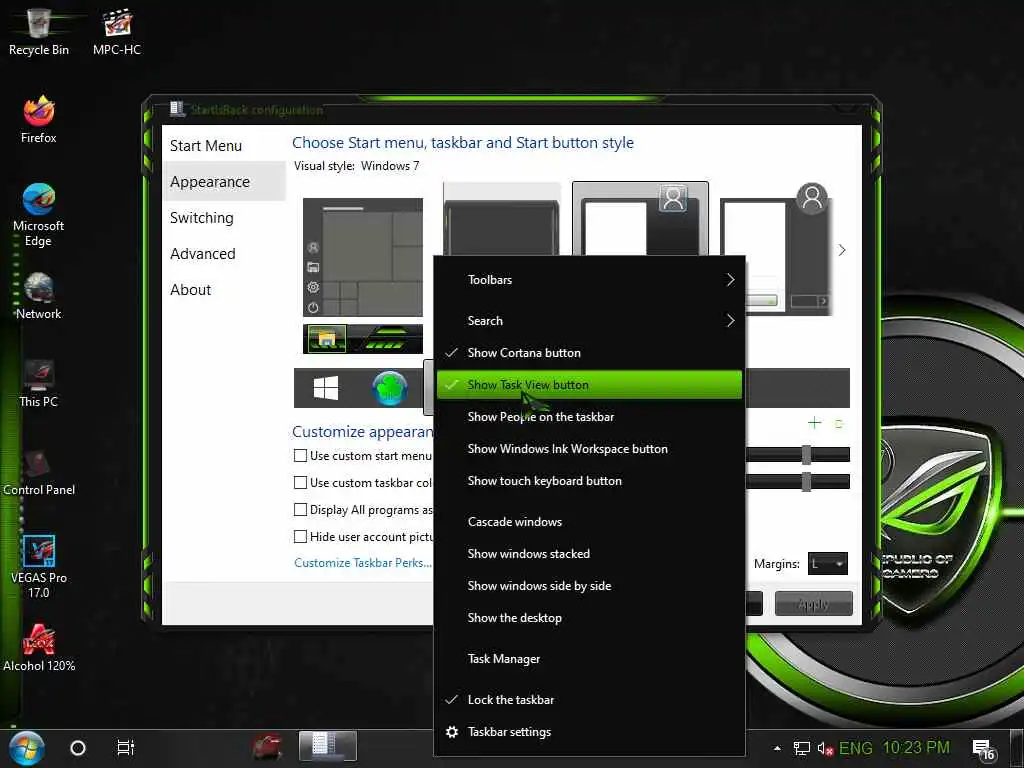Expand the Search submenu

pos(589,321)
